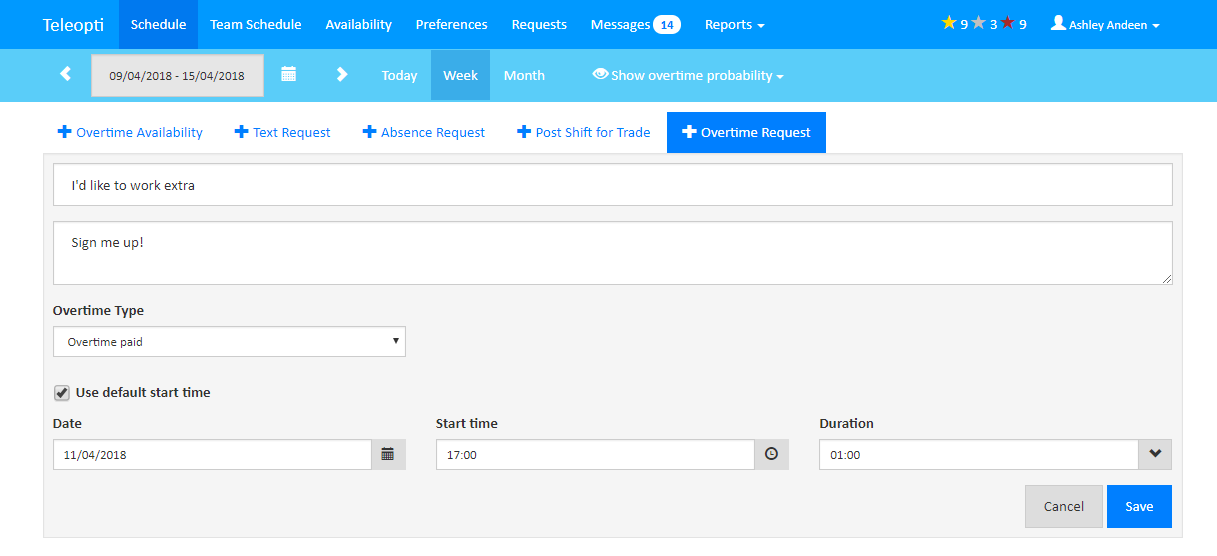The width and height of the screenshot is (1217, 556).
Task: Cancel the overtime request
Action: (1064, 506)
